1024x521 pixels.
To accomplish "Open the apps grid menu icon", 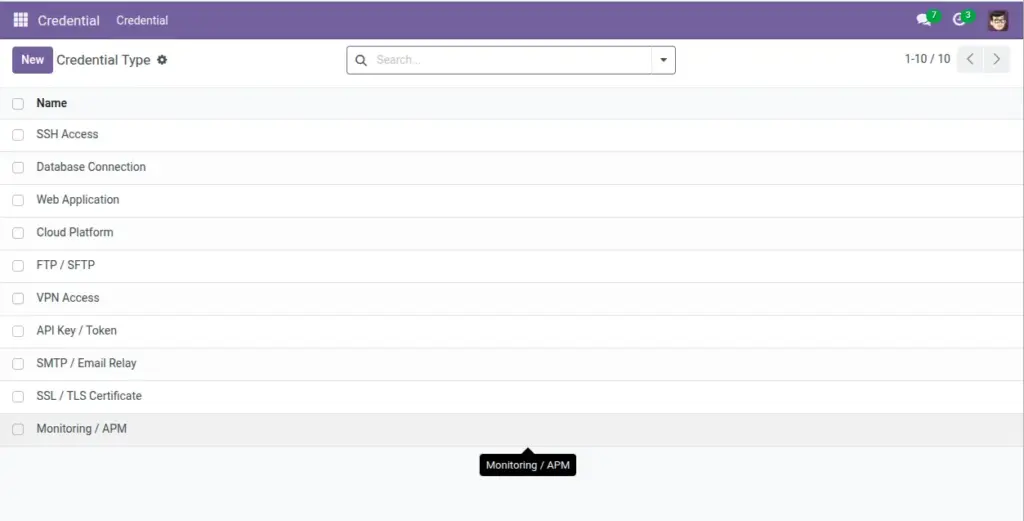I will coord(20,20).
